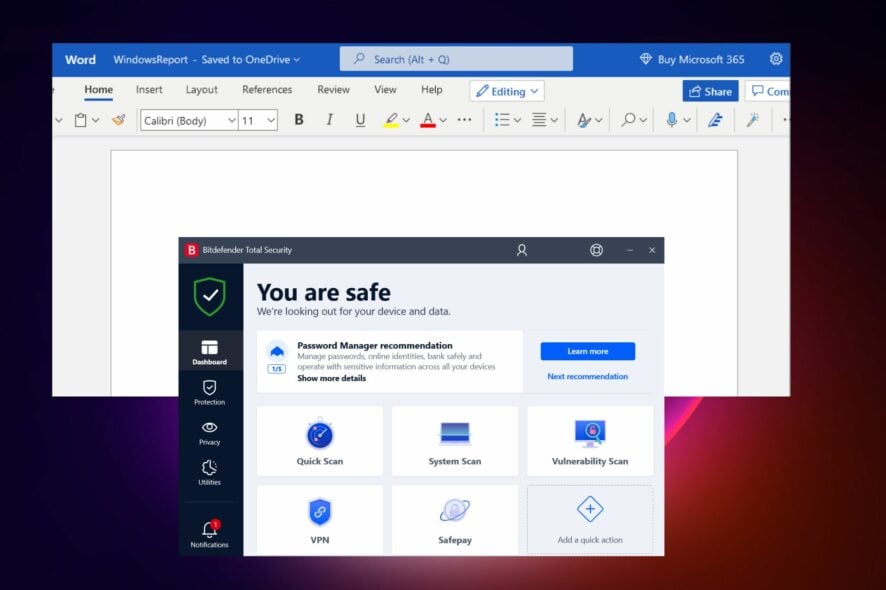This screenshot has height=590, width=886.
Task: Click inside the blank Word document page
Action: [424, 192]
